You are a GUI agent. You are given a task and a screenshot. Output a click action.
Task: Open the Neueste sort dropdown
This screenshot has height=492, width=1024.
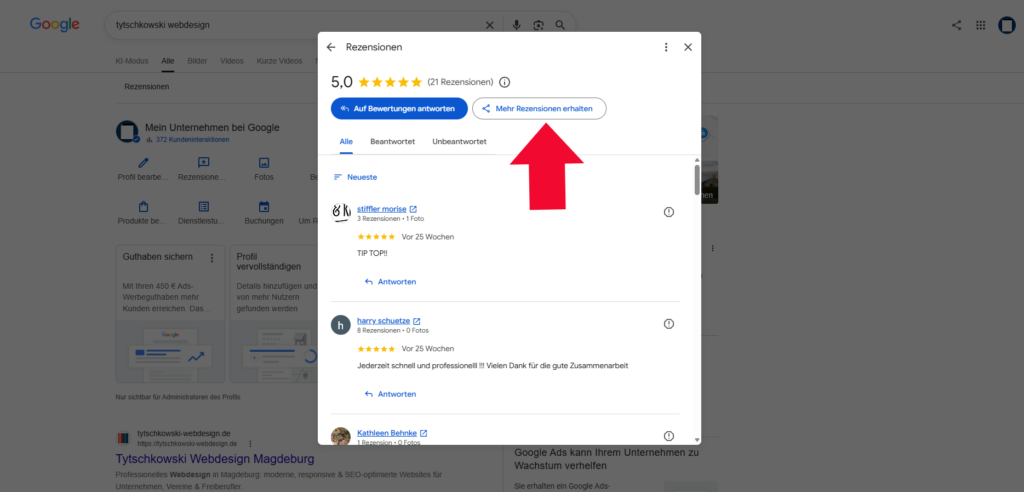click(x=355, y=177)
